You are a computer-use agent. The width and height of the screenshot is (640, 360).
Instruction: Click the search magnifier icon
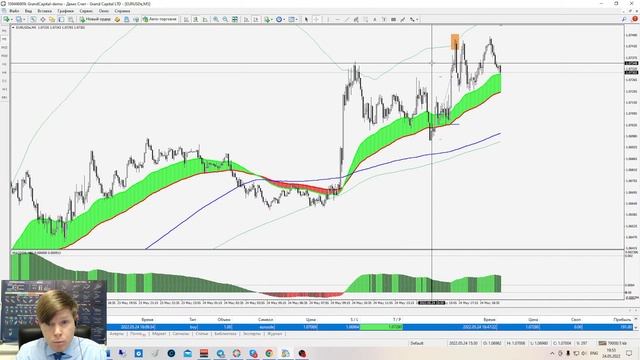point(624,19)
